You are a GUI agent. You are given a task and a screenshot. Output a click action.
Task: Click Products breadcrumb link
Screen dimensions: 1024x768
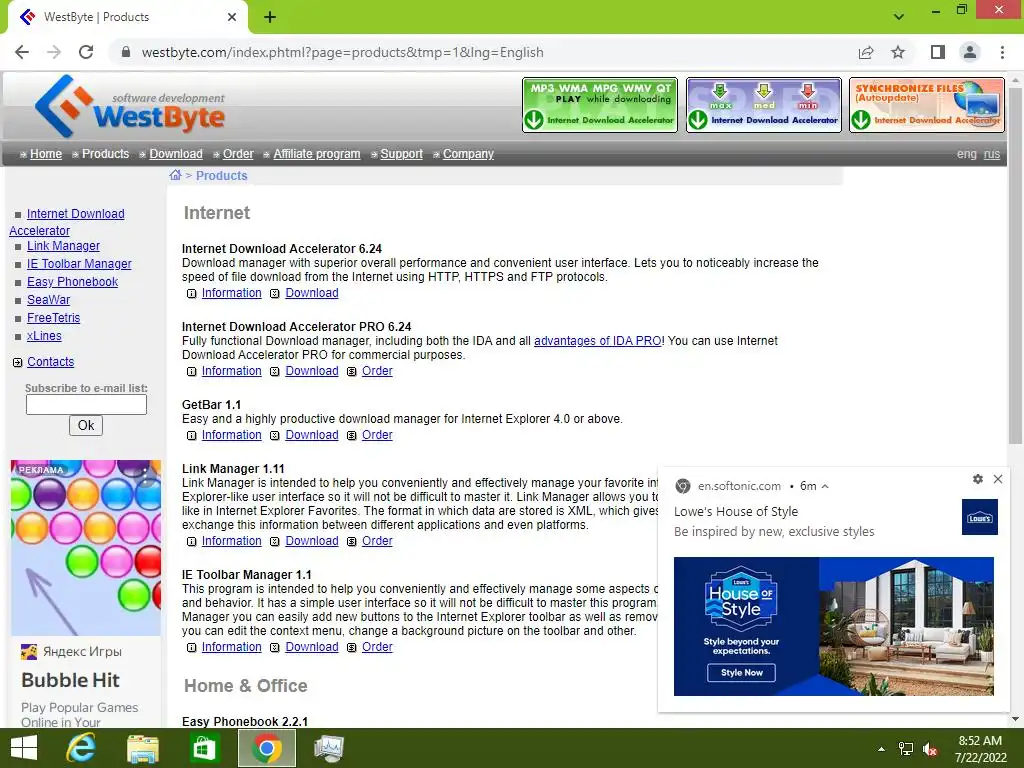click(x=221, y=176)
